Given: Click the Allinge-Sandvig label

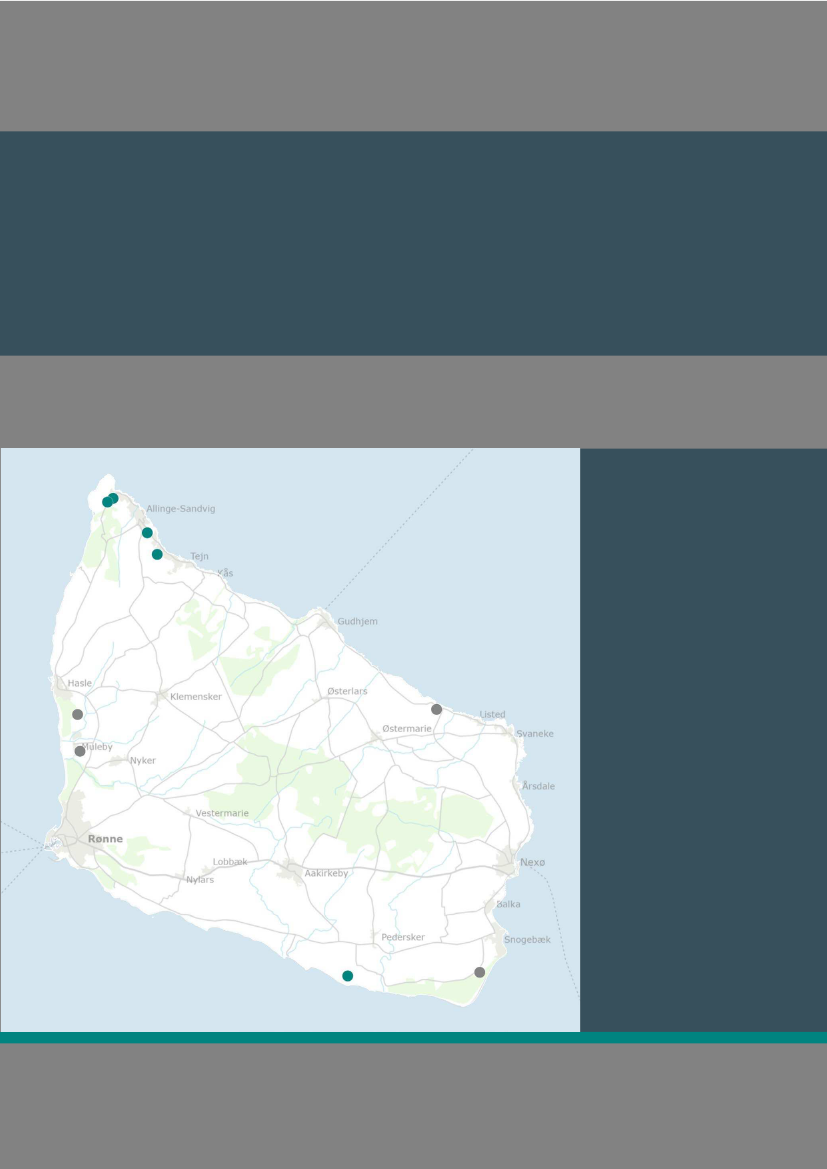Looking at the screenshot, I should [180, 509].
